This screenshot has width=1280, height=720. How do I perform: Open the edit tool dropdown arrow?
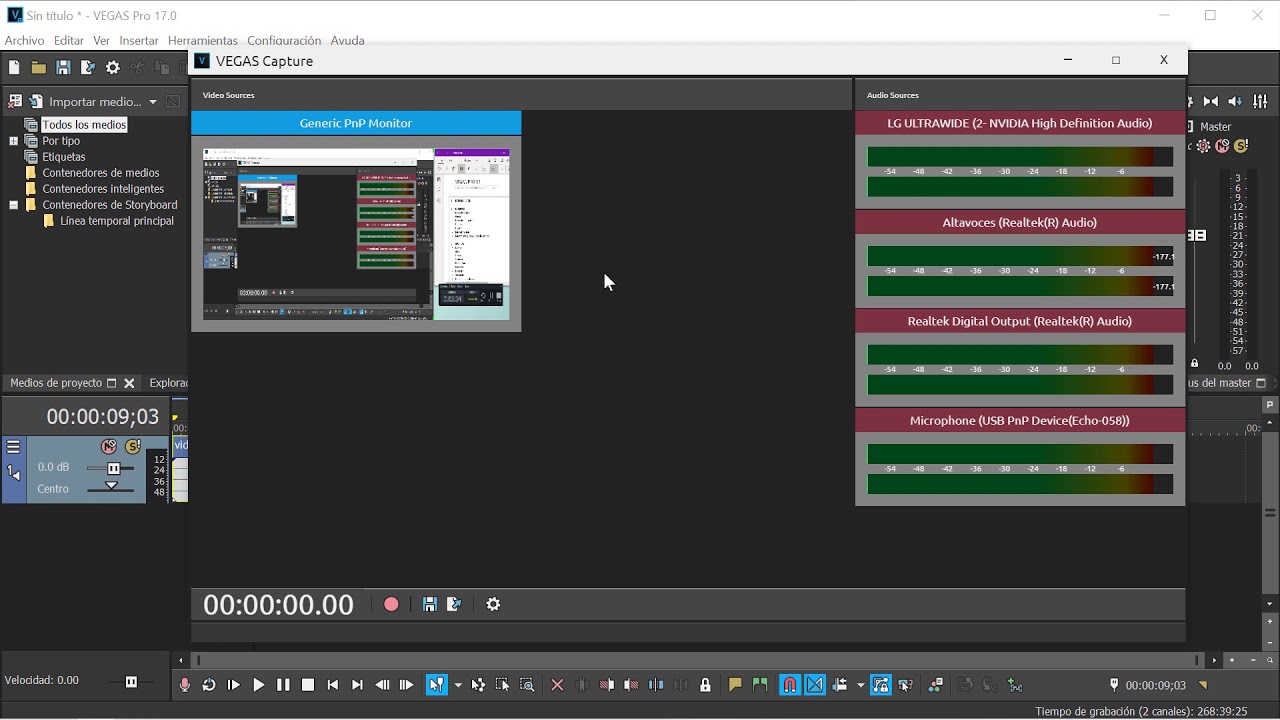458,685
